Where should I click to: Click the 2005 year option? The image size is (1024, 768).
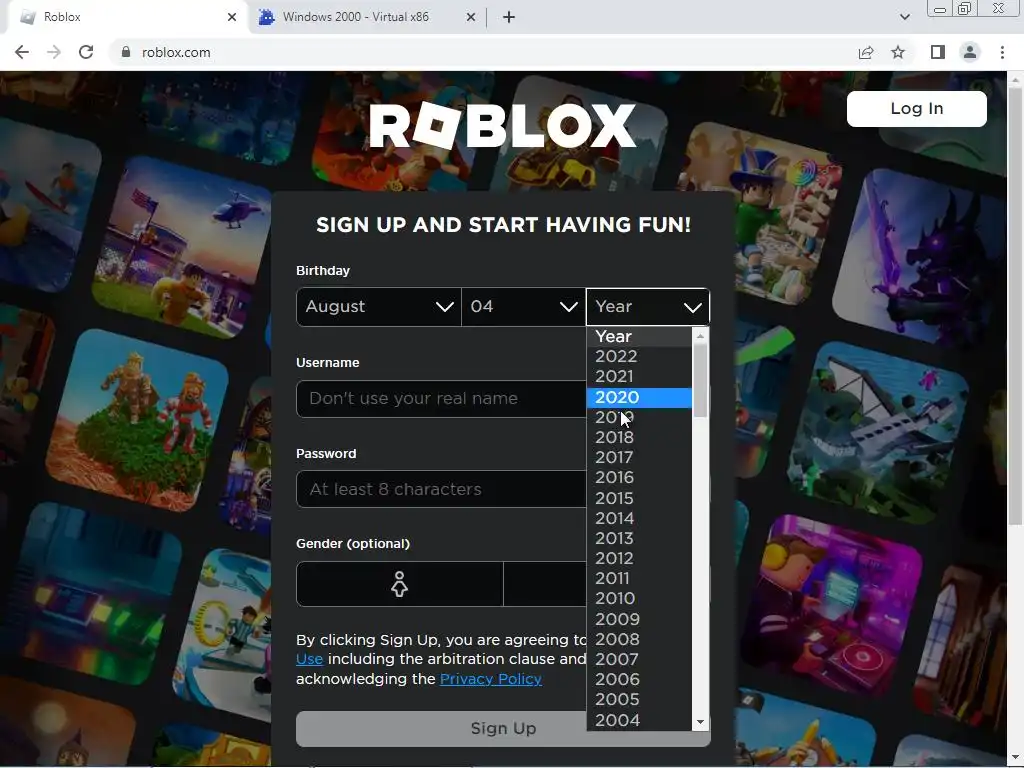pos(639,699)
